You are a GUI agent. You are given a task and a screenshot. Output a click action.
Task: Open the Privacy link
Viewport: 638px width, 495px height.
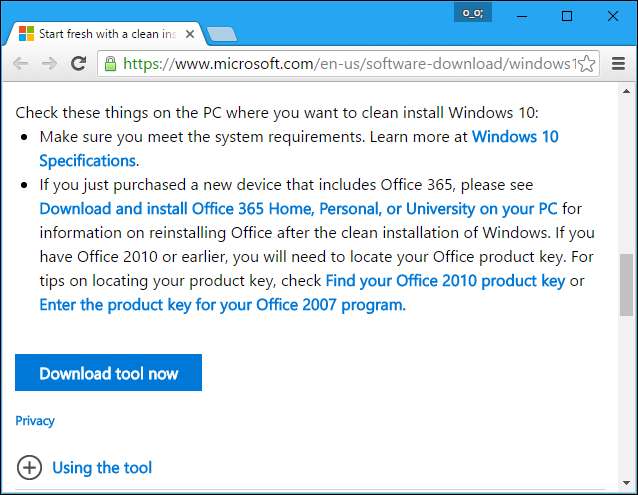tap(35, 421)
